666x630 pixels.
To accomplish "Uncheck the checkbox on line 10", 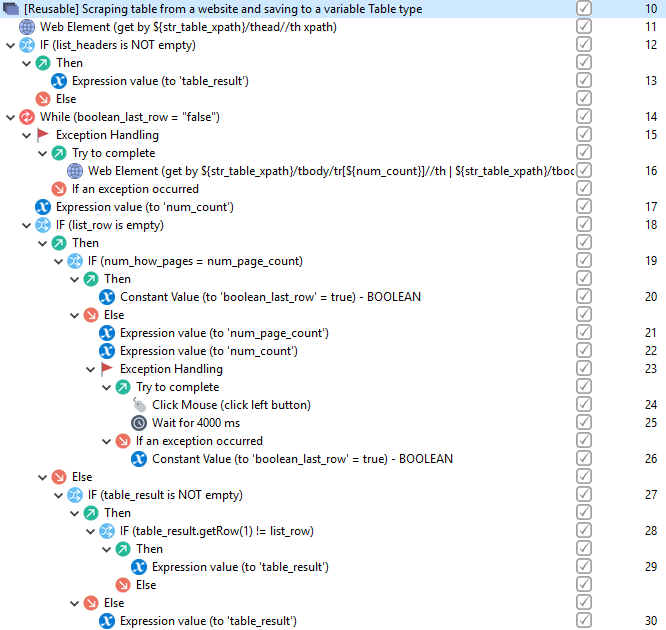I will pyautogui.click(x=584, y=8).
